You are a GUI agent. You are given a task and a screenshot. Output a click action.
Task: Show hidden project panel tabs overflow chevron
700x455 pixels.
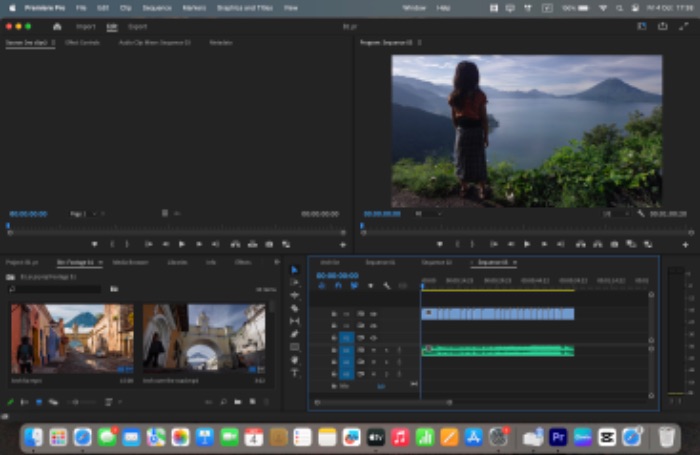pos(277,262)
